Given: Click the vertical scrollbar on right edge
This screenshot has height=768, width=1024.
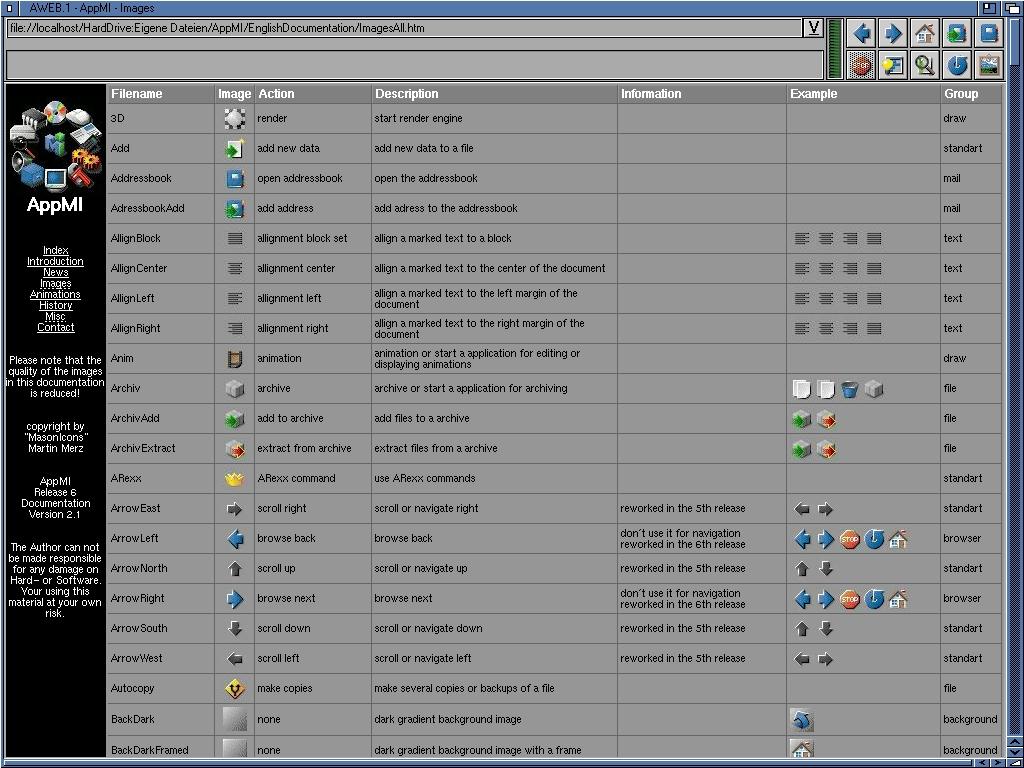Looking at the screenshot, I should pyautogui.click(x=1015, y=400).
